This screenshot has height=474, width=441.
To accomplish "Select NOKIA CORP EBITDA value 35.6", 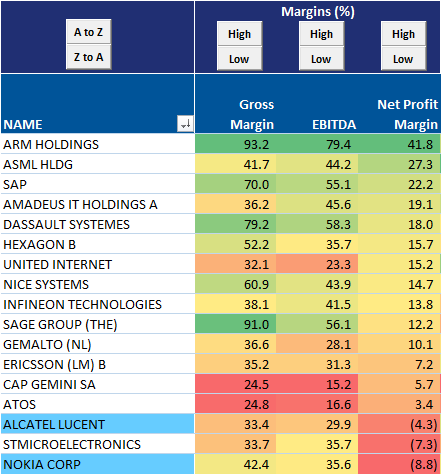I will coord(317,464).
